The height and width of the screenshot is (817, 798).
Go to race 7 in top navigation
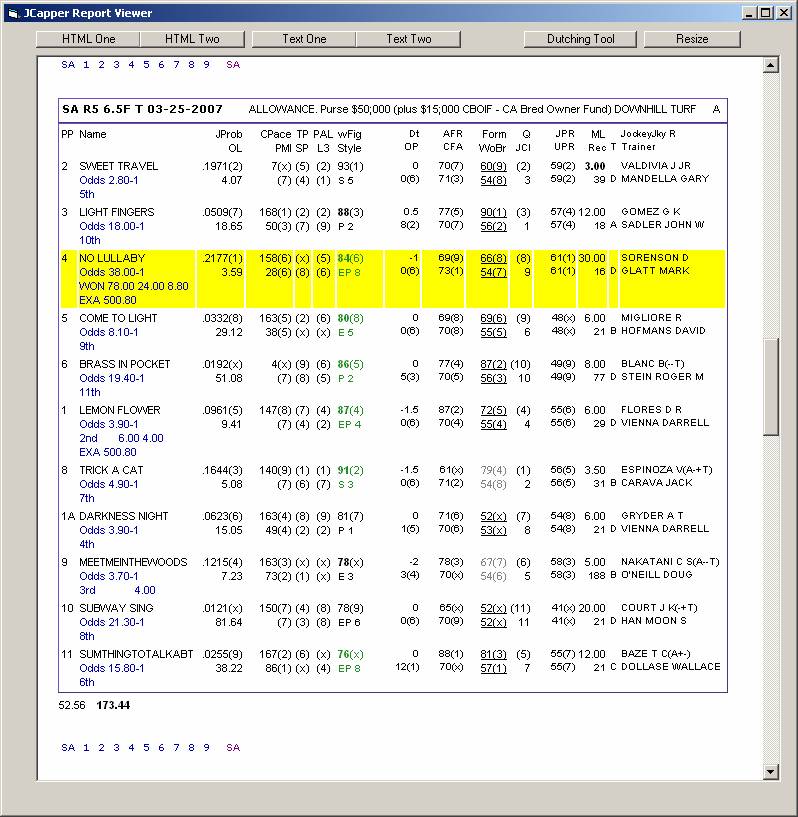pyautogui.click(x=176, y=65)
